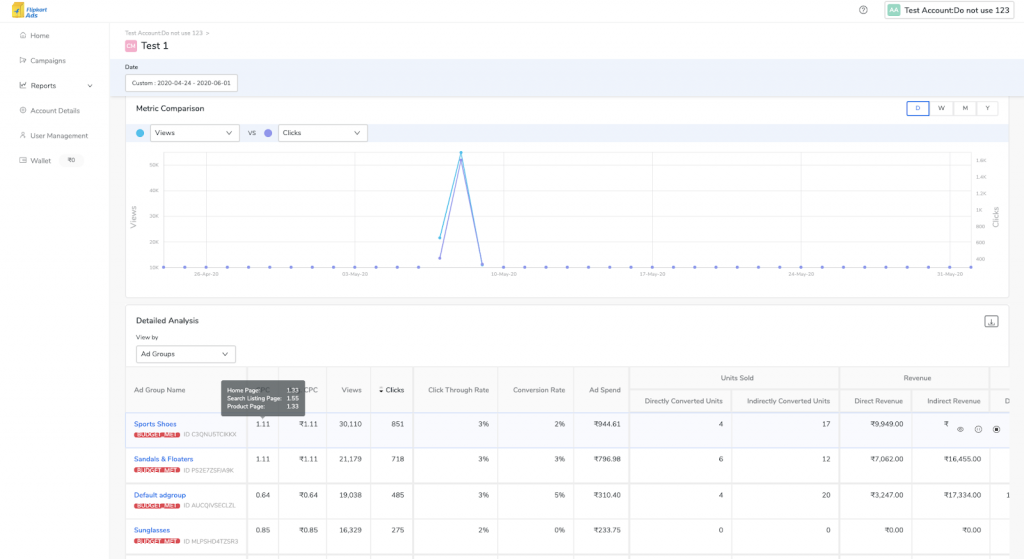Click the ₹310.40 ad spend cell
Viewport: 1024px width, 559px height.
(607, 495)
